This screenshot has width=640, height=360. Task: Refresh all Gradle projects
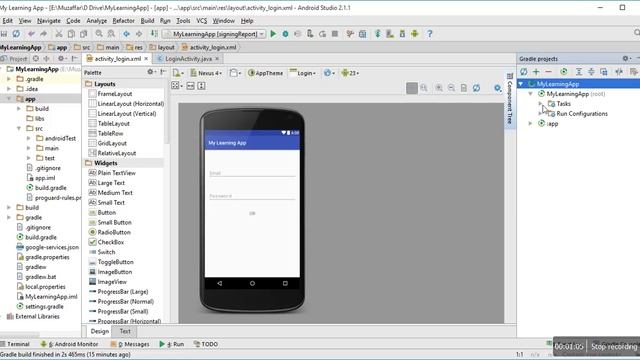tap(524, 72)
